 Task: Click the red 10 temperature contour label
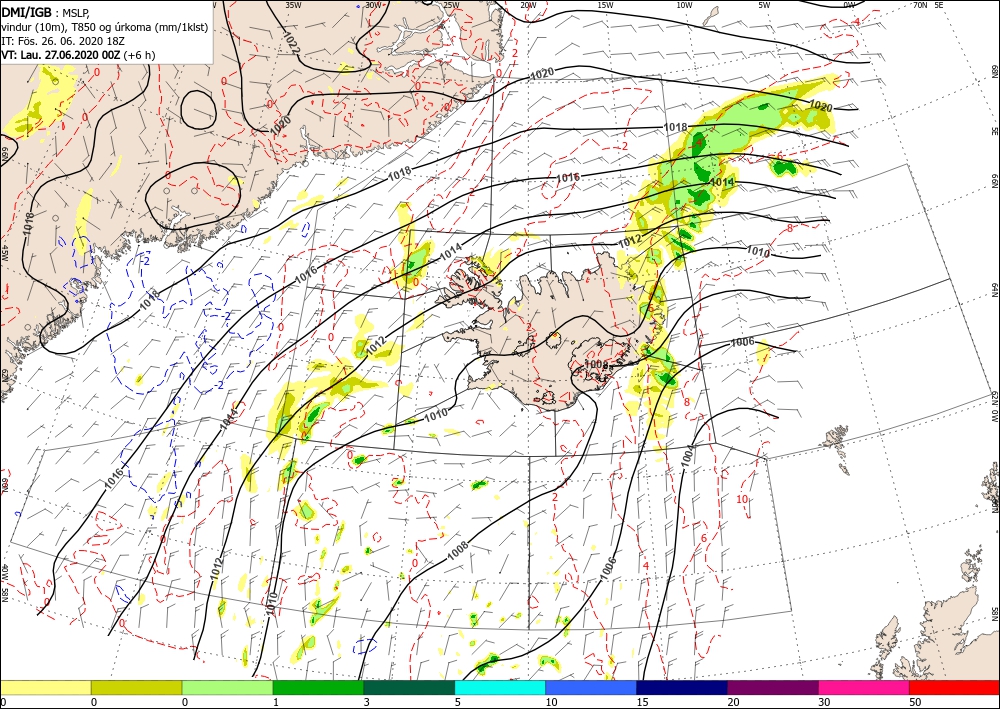(x=742, y=499)
